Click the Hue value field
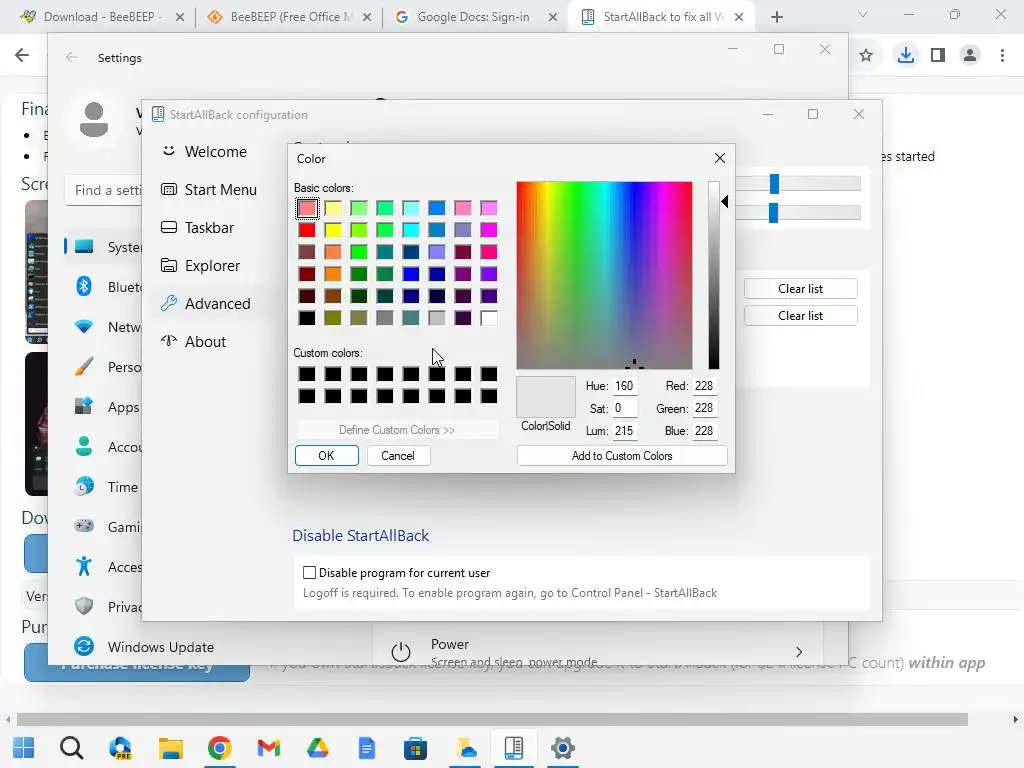Viewport: 1024px width, 768px height. pyautogui.click(x=625, y=386)
